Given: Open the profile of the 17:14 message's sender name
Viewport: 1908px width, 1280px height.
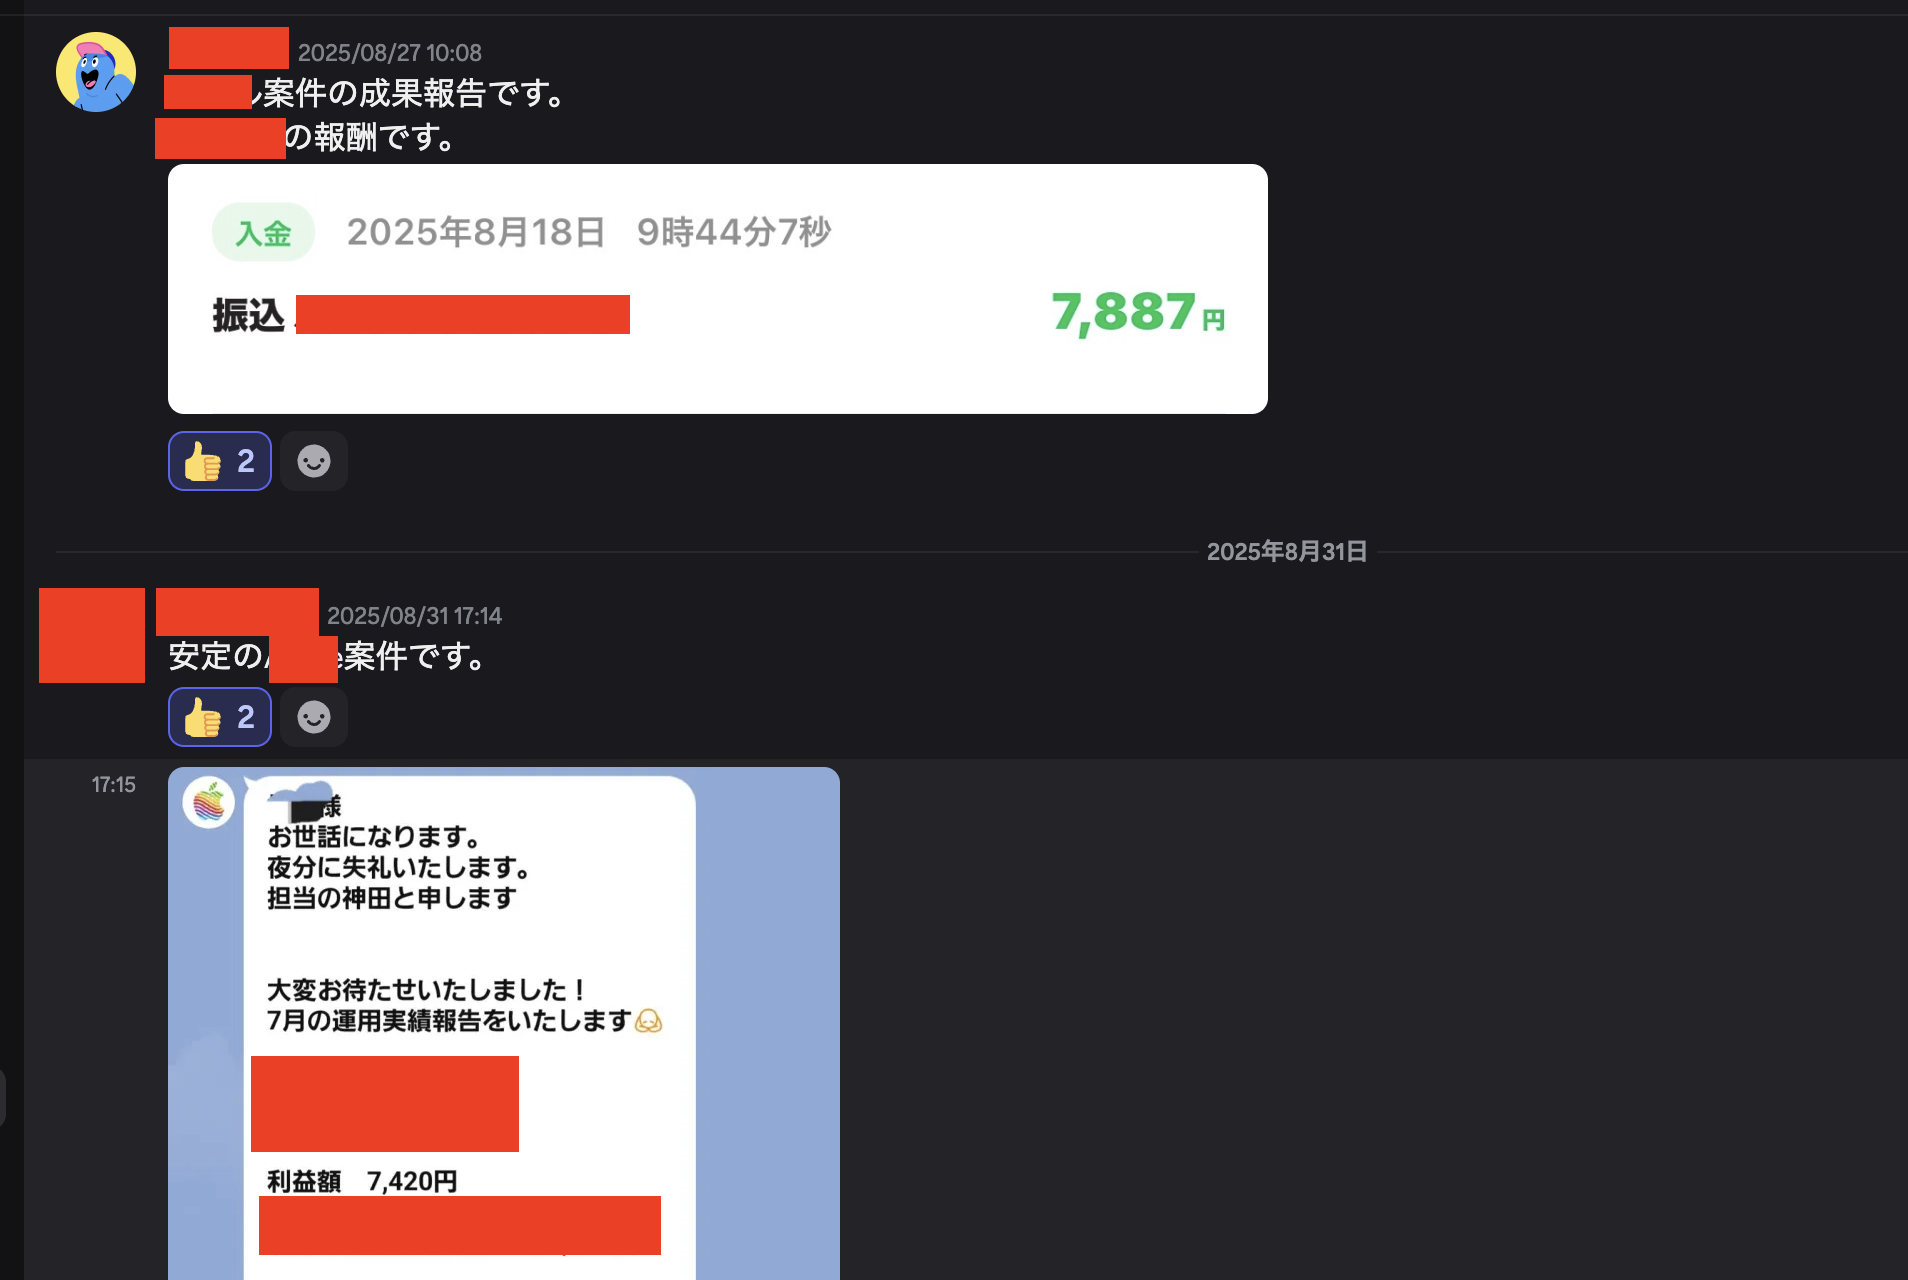Looking at the screenshot, I should [x=237, y=612].
